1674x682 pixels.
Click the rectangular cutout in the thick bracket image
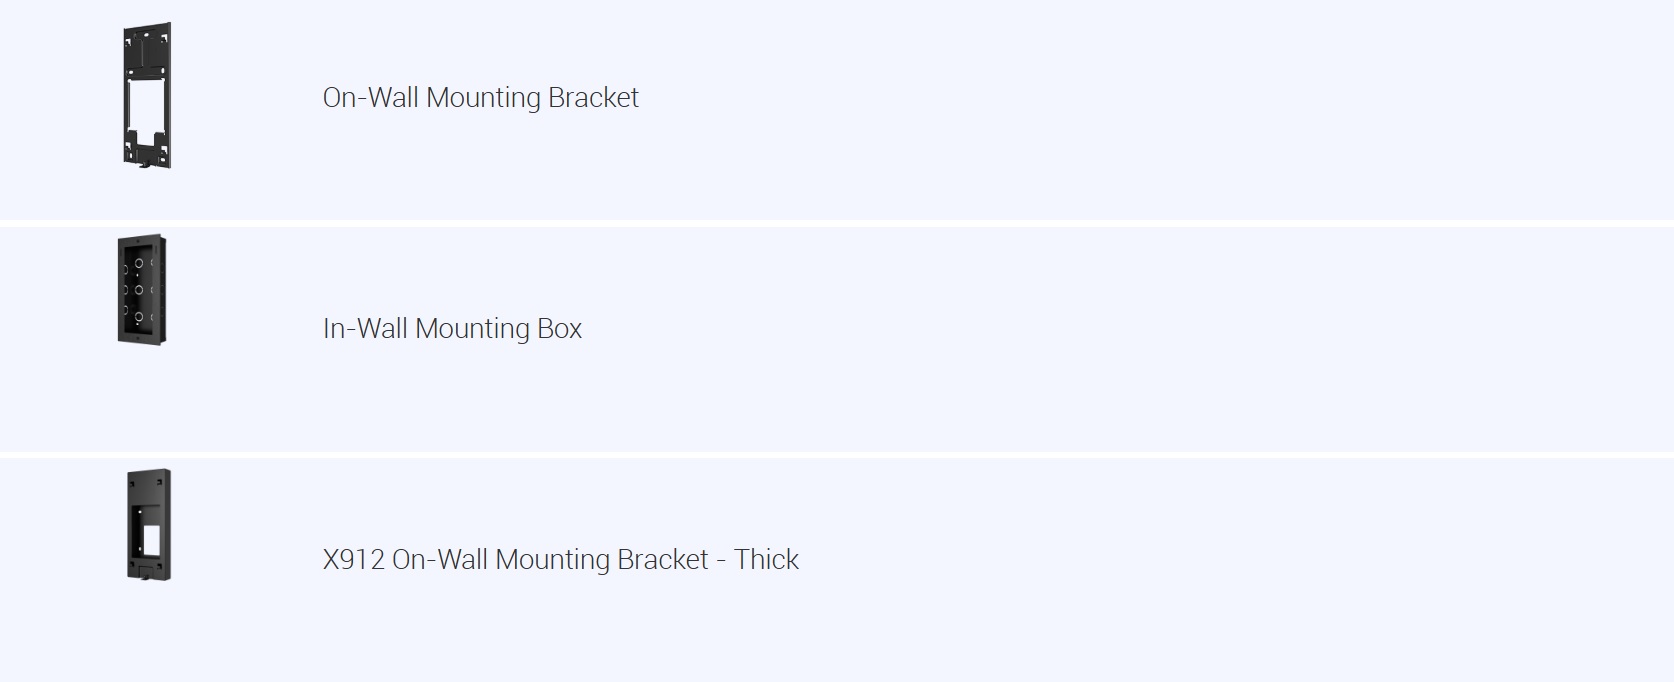coord(150,539)
